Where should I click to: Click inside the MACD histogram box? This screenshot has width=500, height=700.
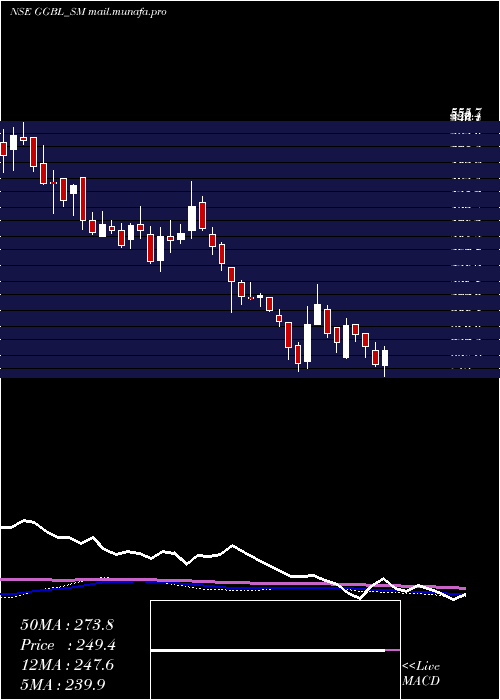(275, 650)
